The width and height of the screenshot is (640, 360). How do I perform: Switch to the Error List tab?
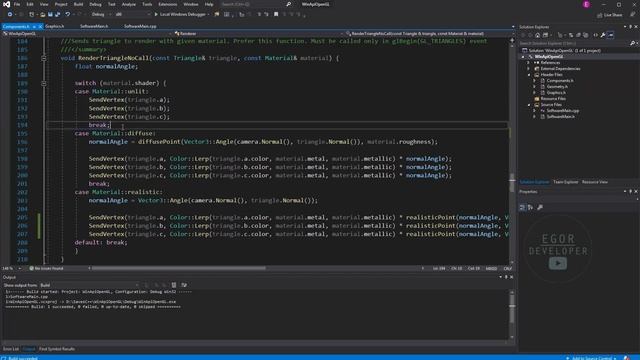(x=11, y=349)
